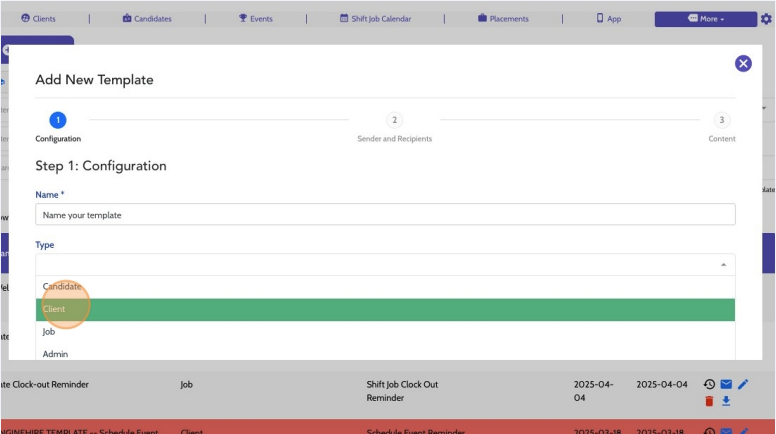Click mail icon for Clock-out Reminder template
This screenshot has height=434, width=776.
pos(726,384)
